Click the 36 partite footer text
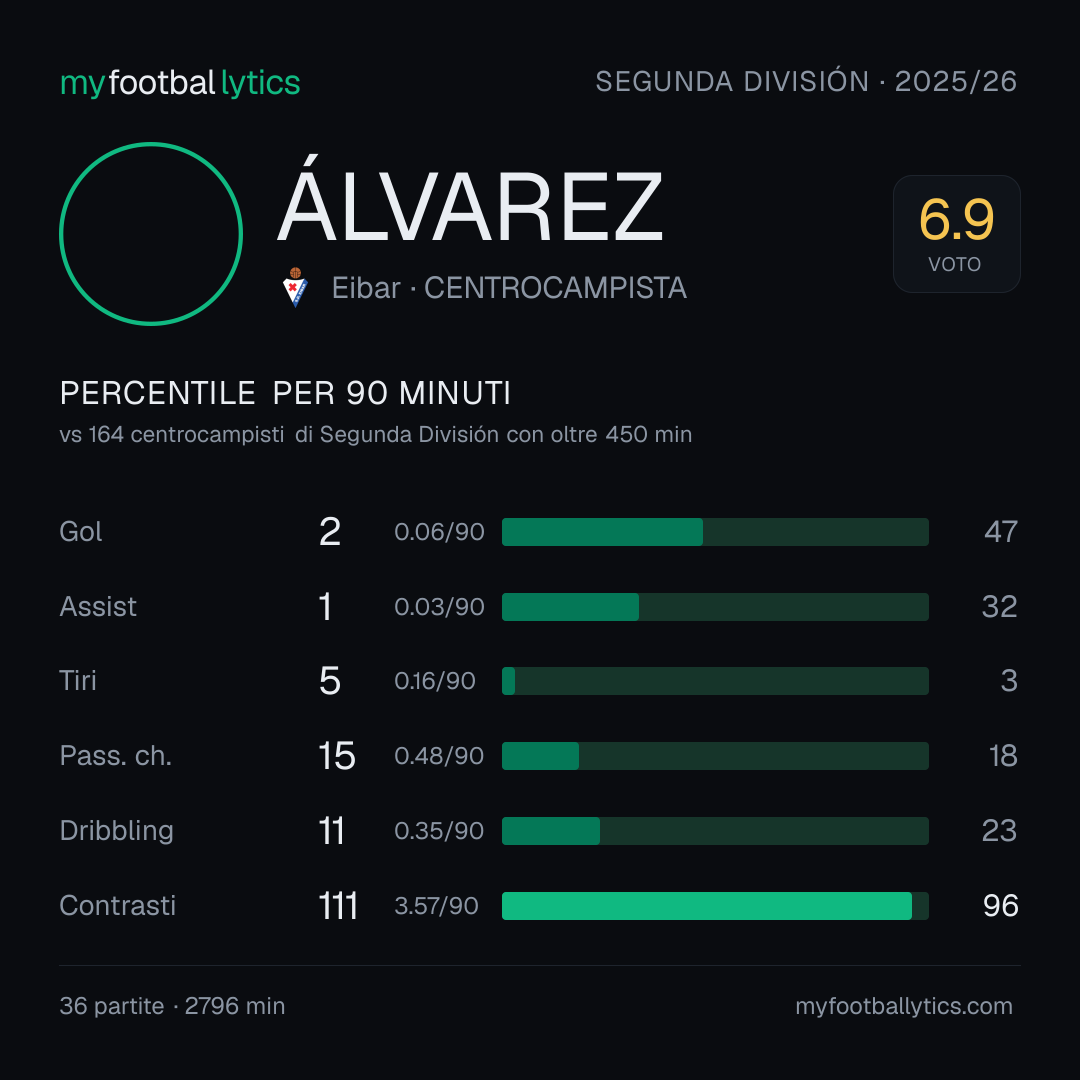Image resolution: width=1080 pixels, height=1080 pixels. click(x=112, y=1006)
